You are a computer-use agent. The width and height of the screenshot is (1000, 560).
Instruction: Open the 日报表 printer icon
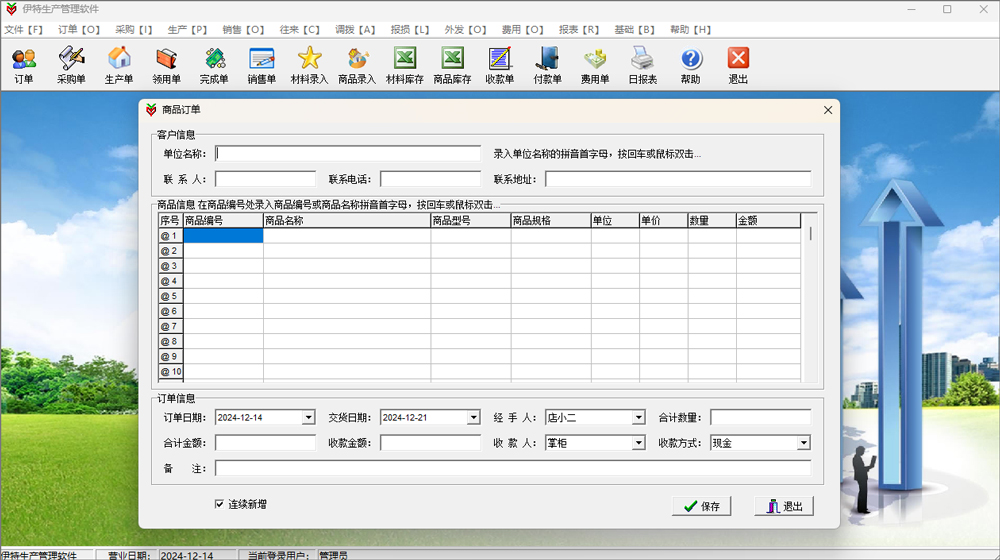click(x=643, y=65)
